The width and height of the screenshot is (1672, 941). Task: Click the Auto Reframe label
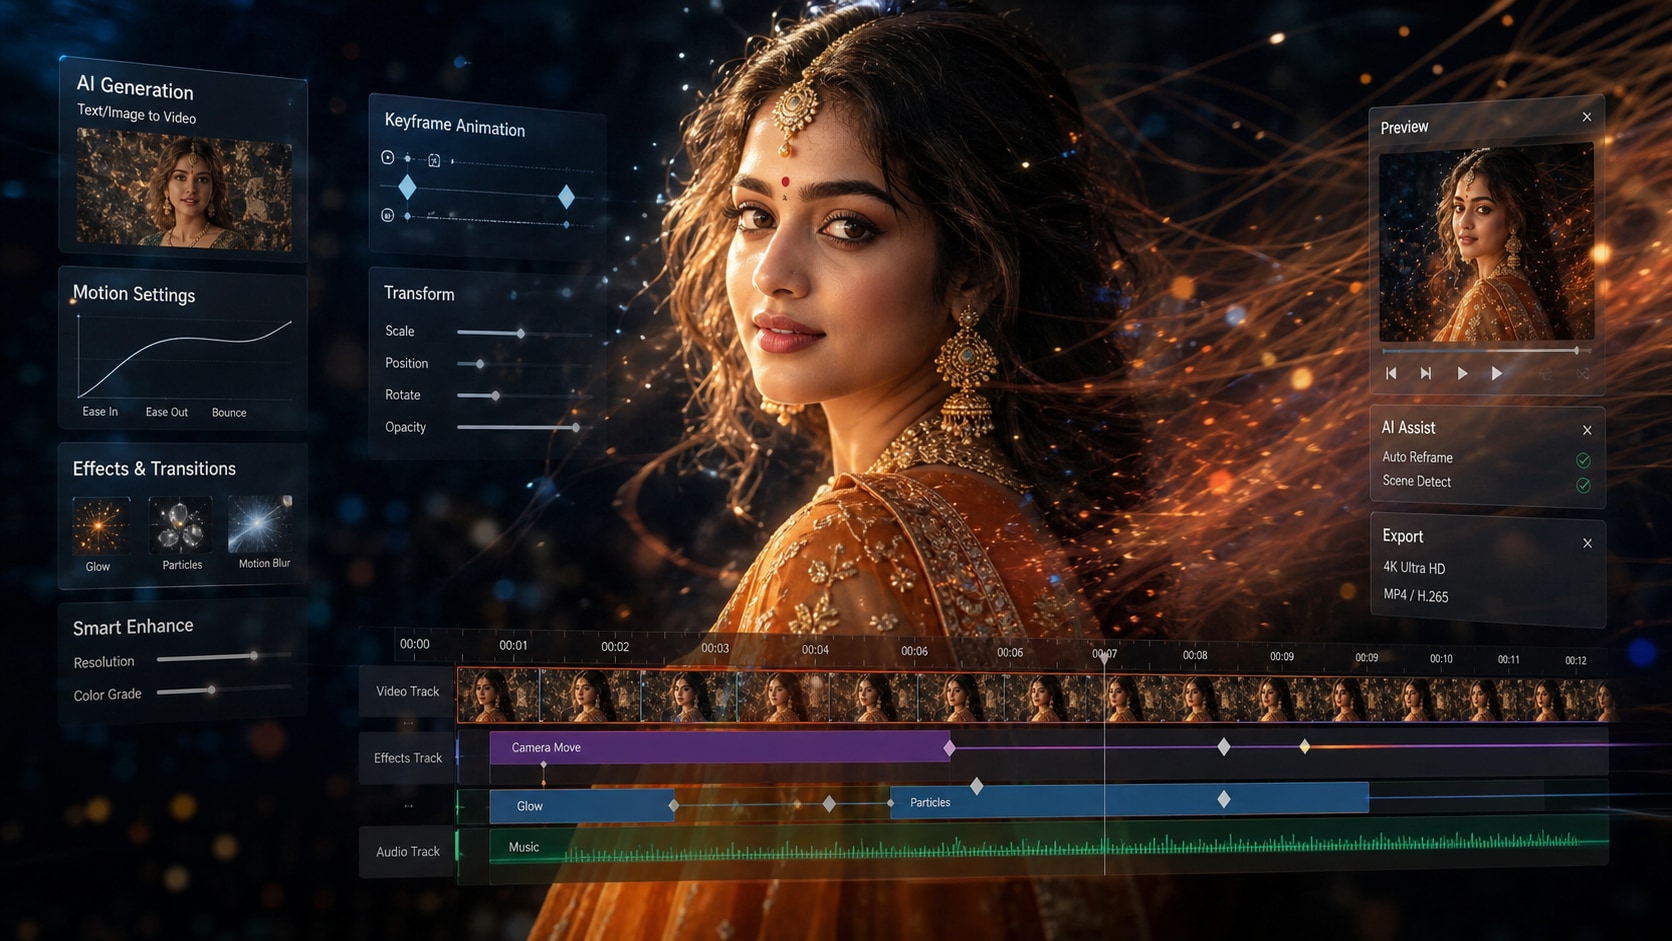pos(1417,457)
